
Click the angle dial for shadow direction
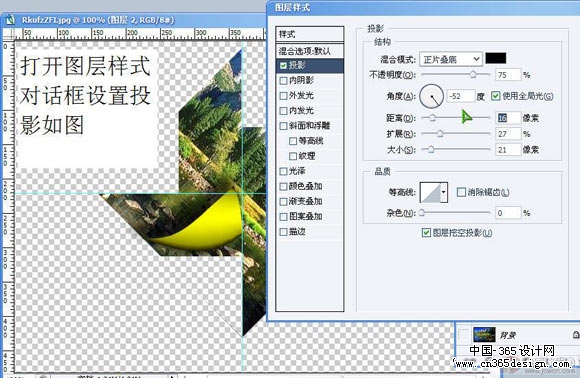[431, 96]
